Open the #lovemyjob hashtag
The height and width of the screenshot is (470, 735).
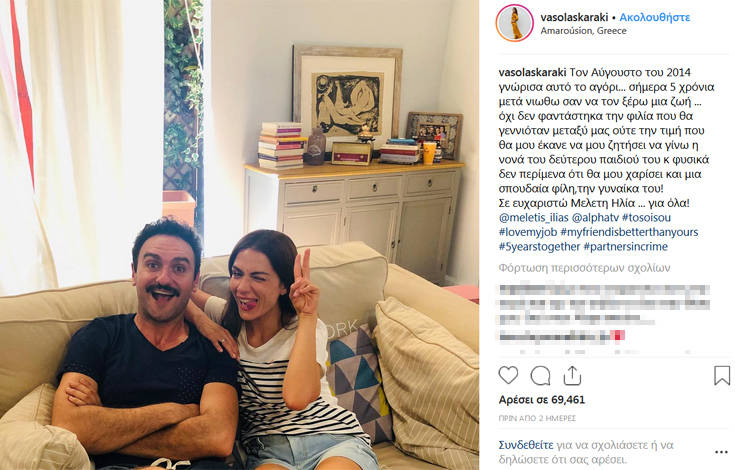528,232
